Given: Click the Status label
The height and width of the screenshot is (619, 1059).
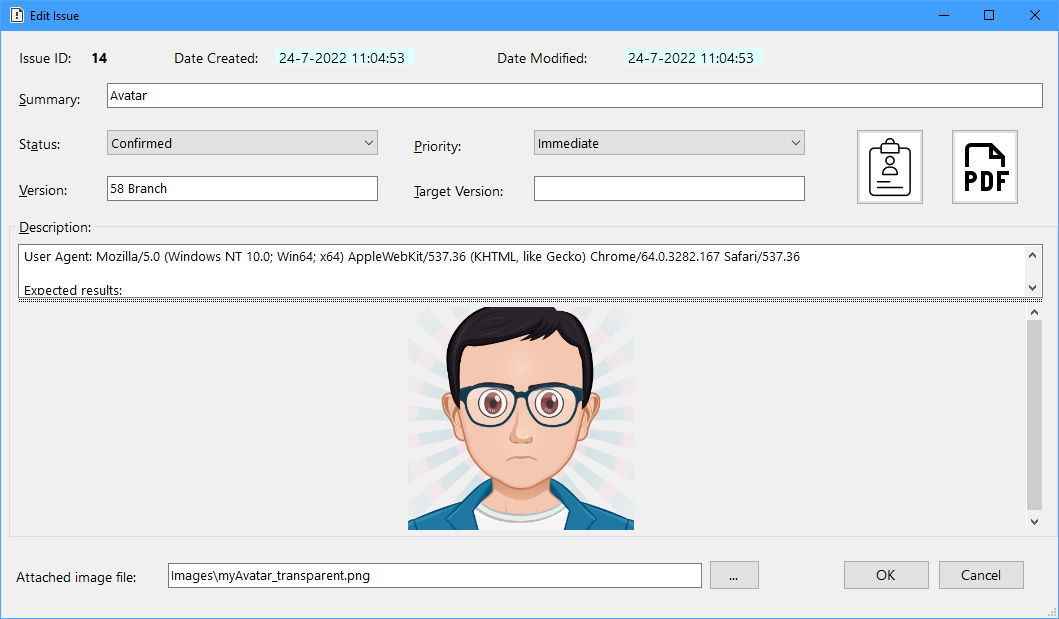Looking at the screenshot, I should 39,144.
